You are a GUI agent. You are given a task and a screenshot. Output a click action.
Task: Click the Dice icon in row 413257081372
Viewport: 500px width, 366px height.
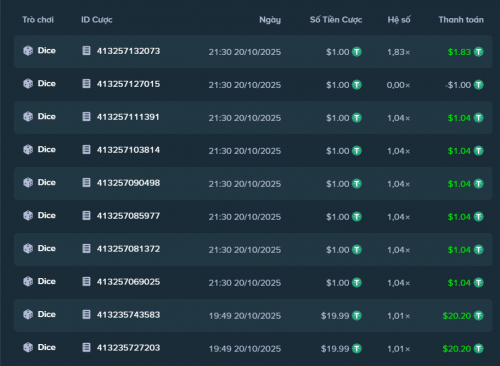28,249
